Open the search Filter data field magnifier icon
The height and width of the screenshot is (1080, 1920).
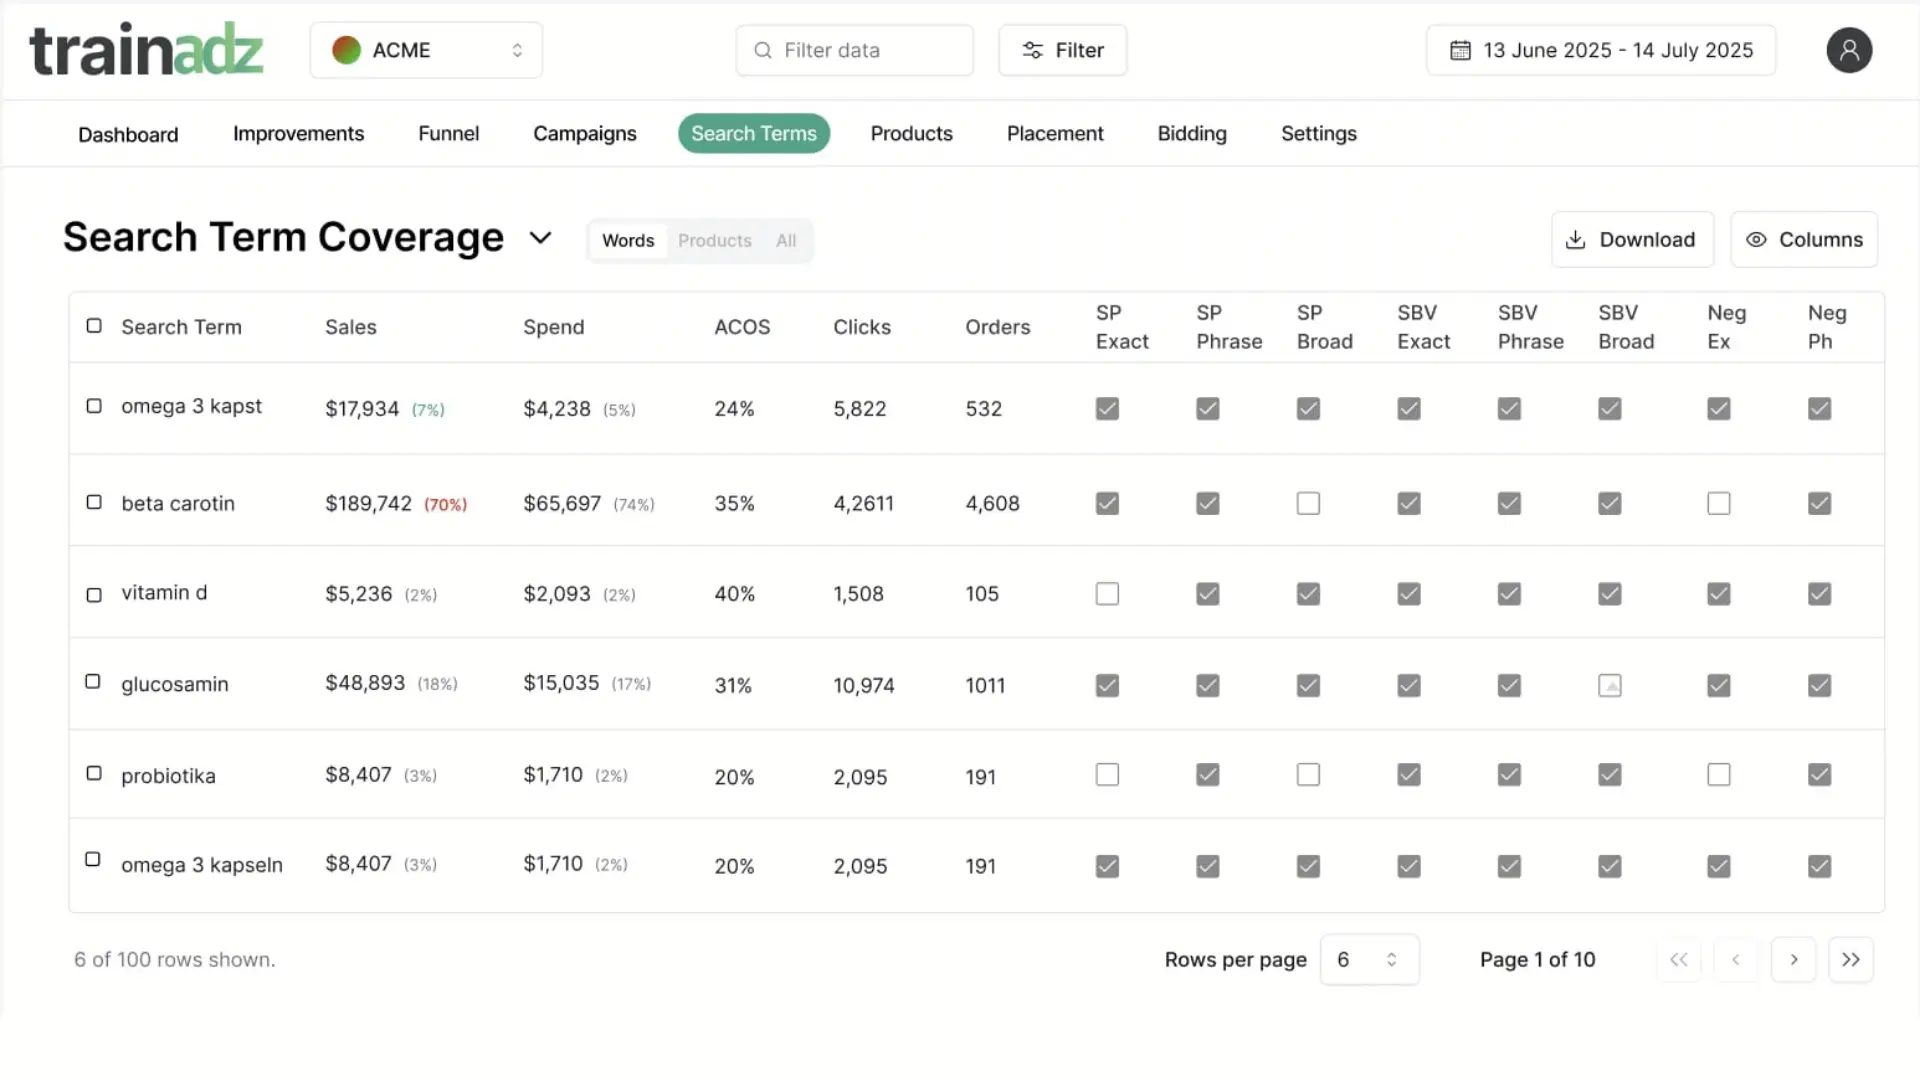[x=763, y=50]
